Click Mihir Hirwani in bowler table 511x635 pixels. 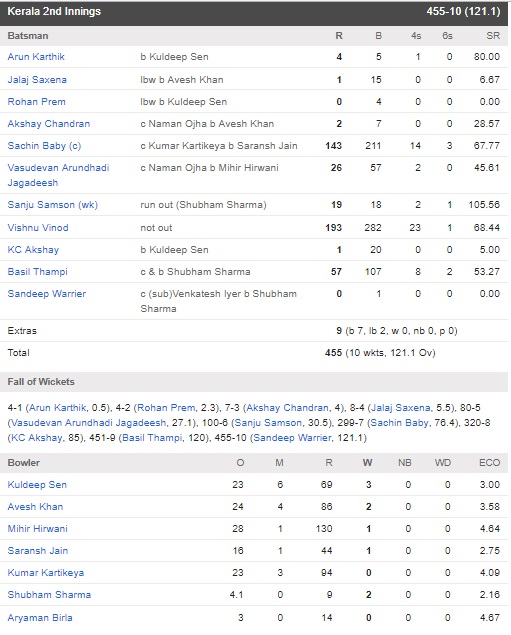[38, 528]
